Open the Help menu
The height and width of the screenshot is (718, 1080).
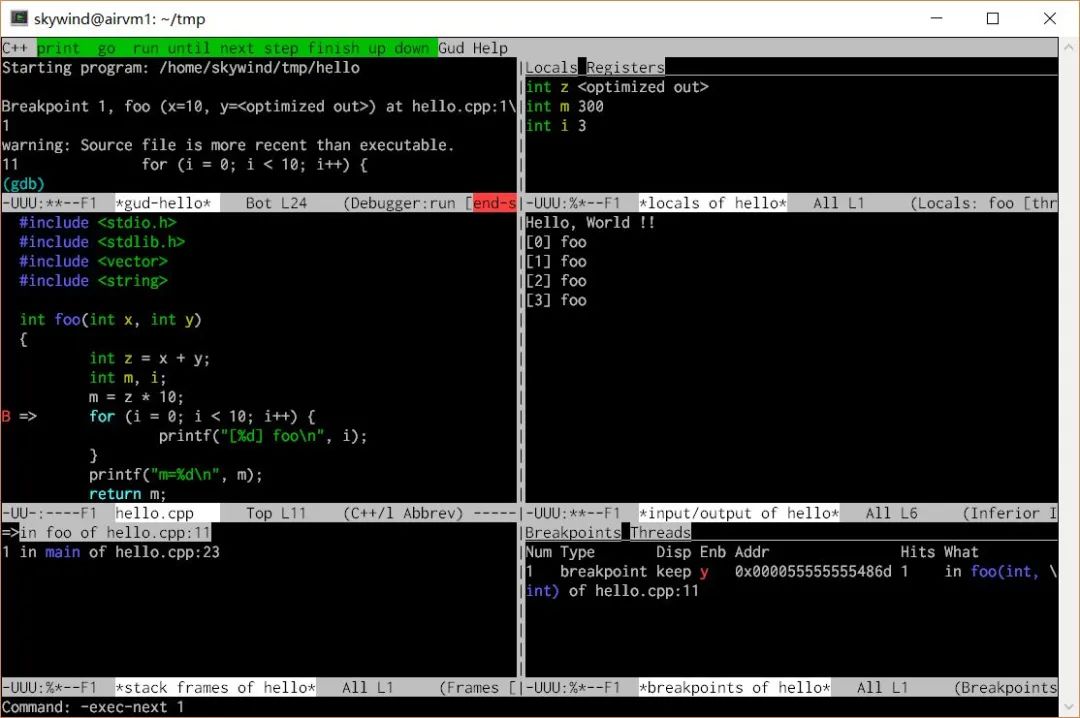point(490,48)
